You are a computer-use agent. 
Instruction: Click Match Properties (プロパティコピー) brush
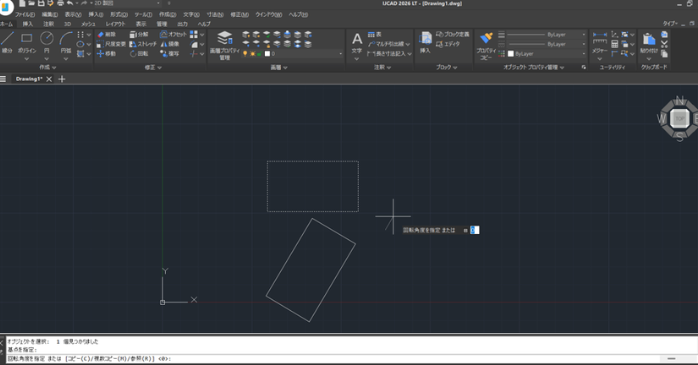[486, 45]
